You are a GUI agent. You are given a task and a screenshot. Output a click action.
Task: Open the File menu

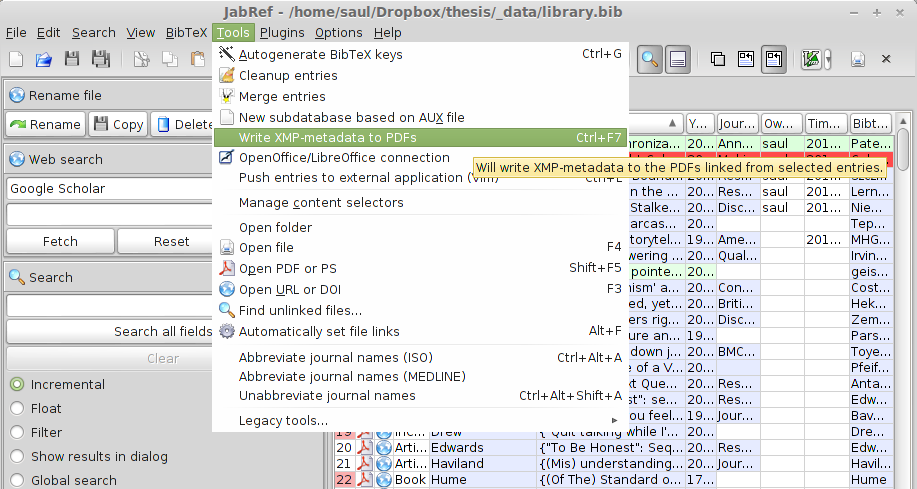pos(16,33)
